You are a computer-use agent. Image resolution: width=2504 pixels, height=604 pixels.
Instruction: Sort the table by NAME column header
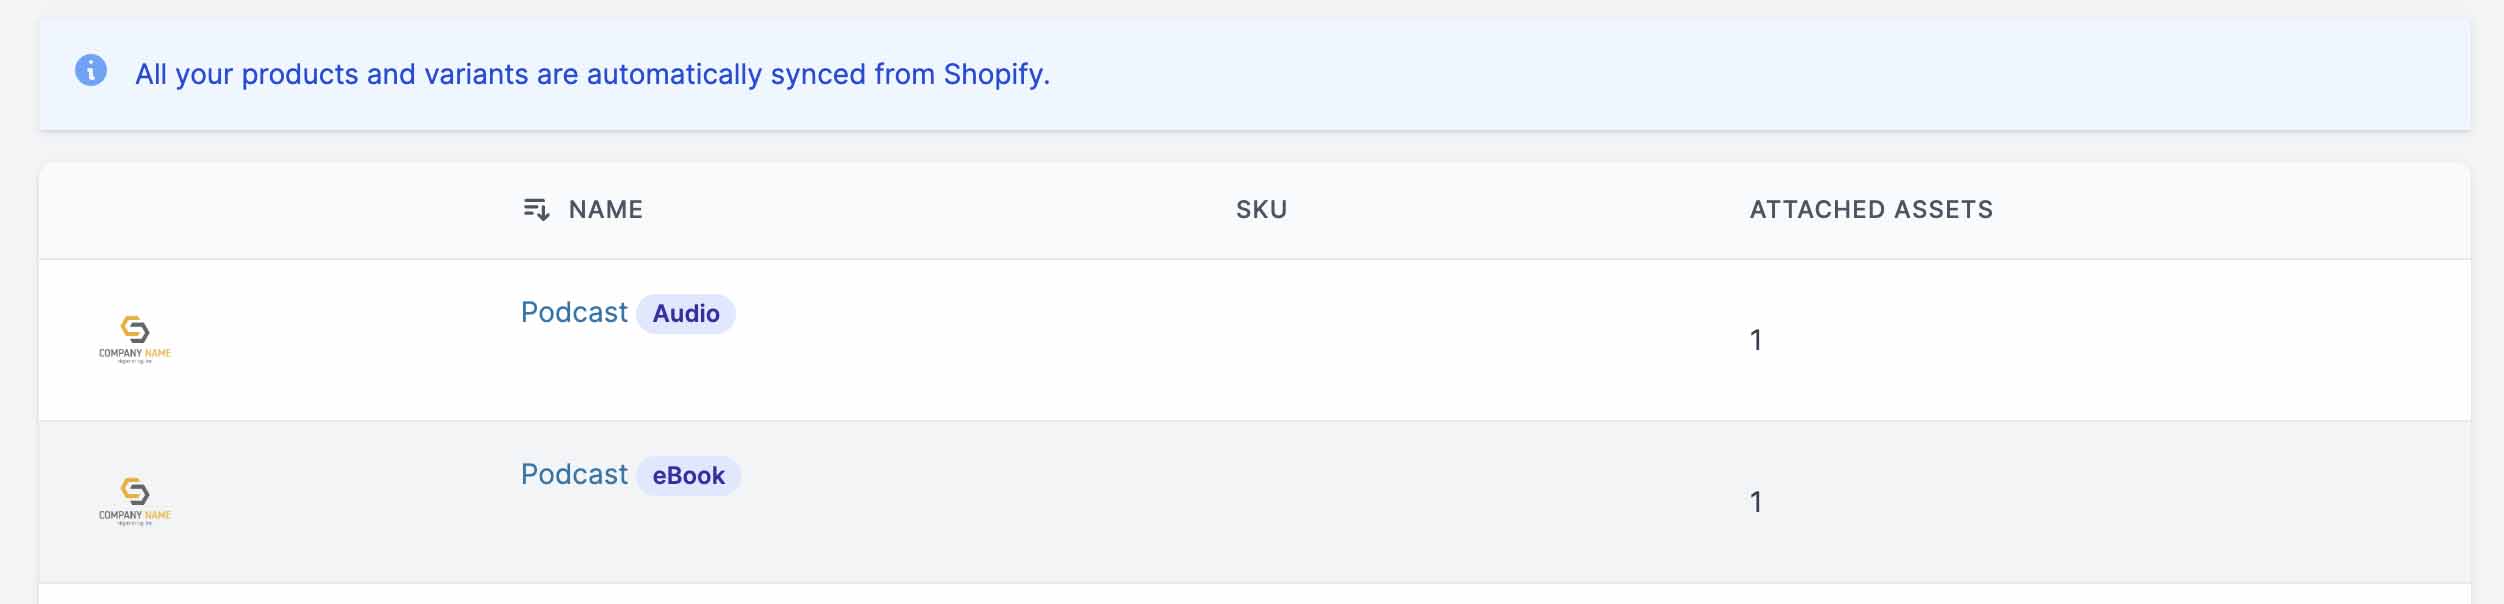pos(605,209)
